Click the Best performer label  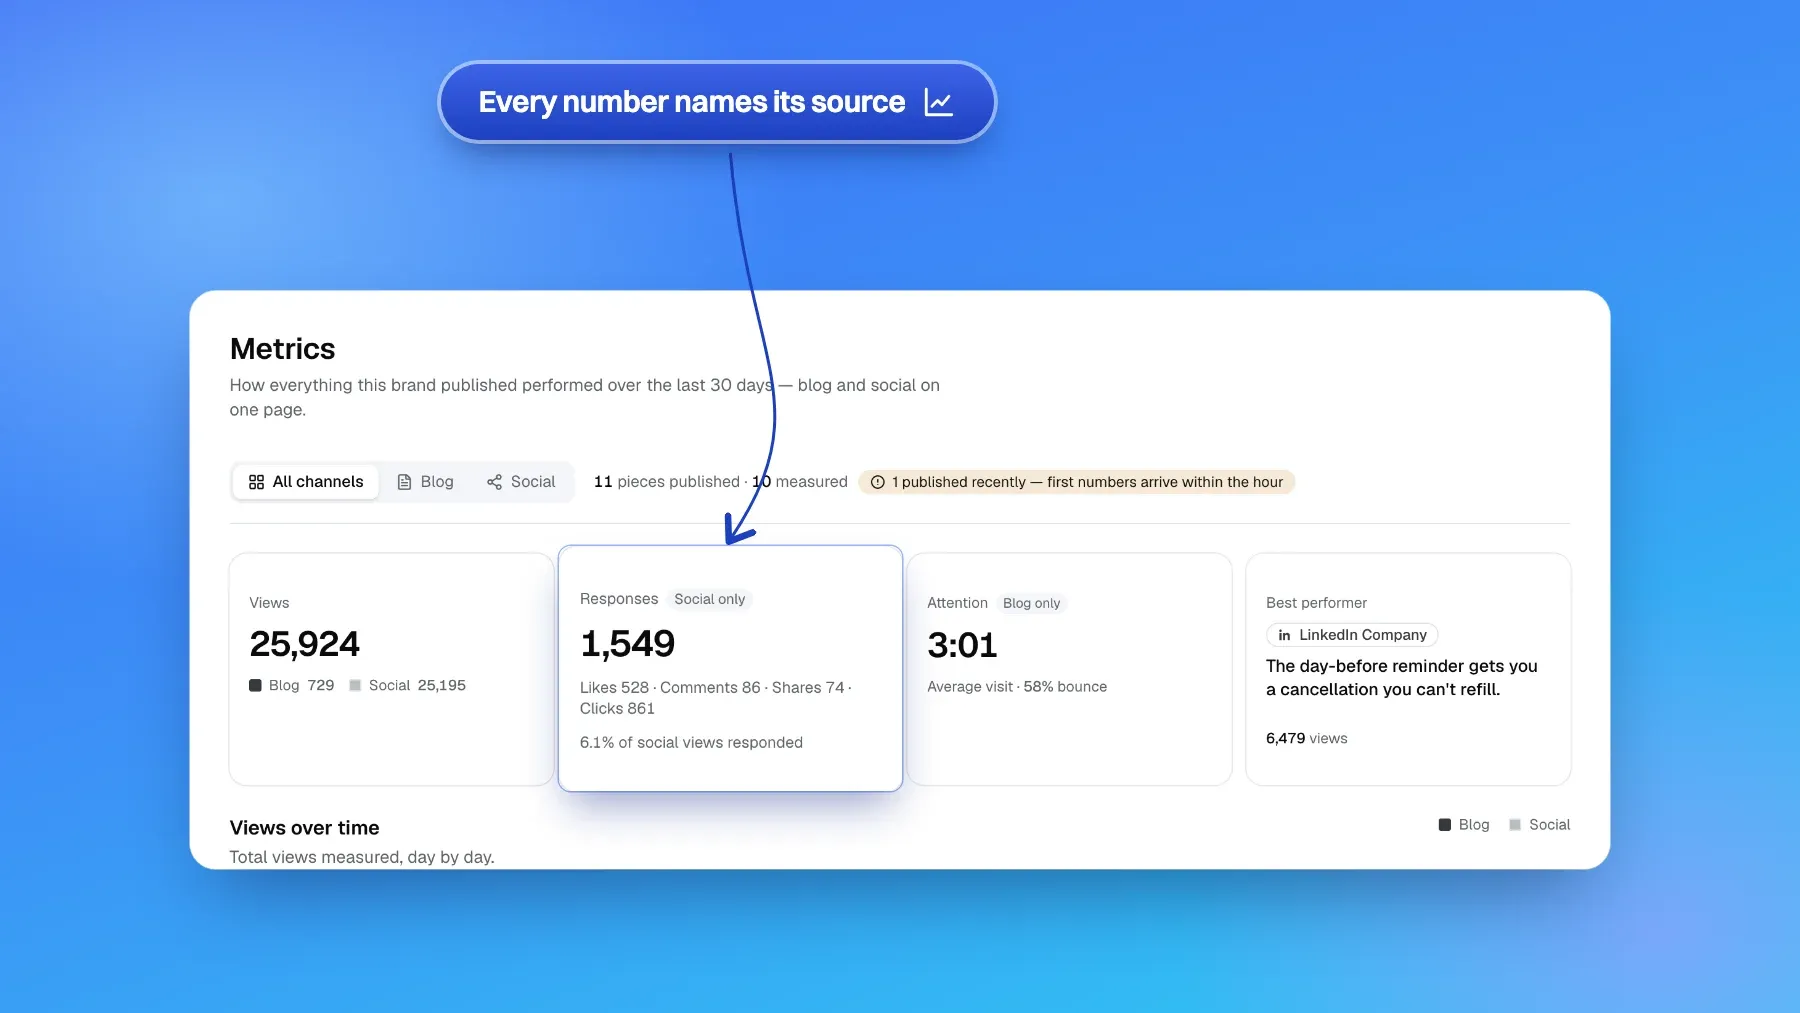click(x=1316, y=603)
